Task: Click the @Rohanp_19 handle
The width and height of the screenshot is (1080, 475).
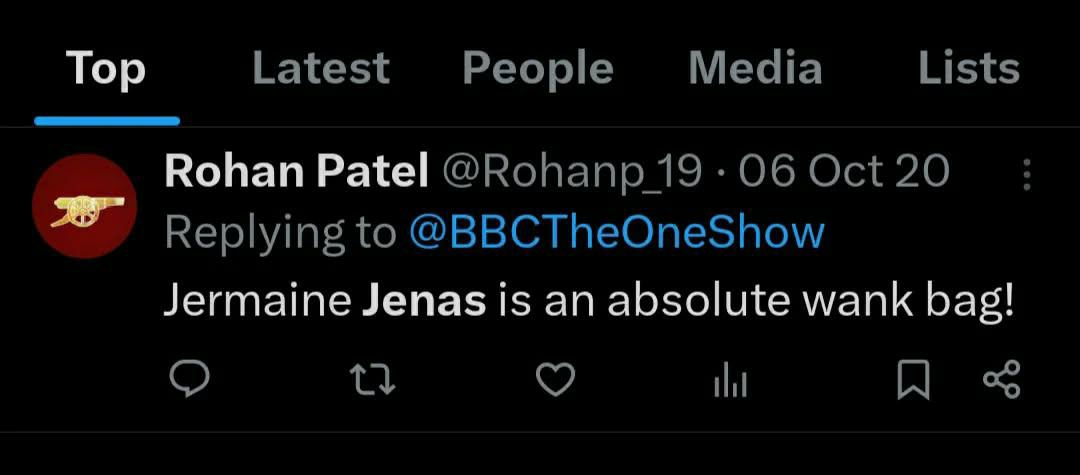Action: click(572, 172)
